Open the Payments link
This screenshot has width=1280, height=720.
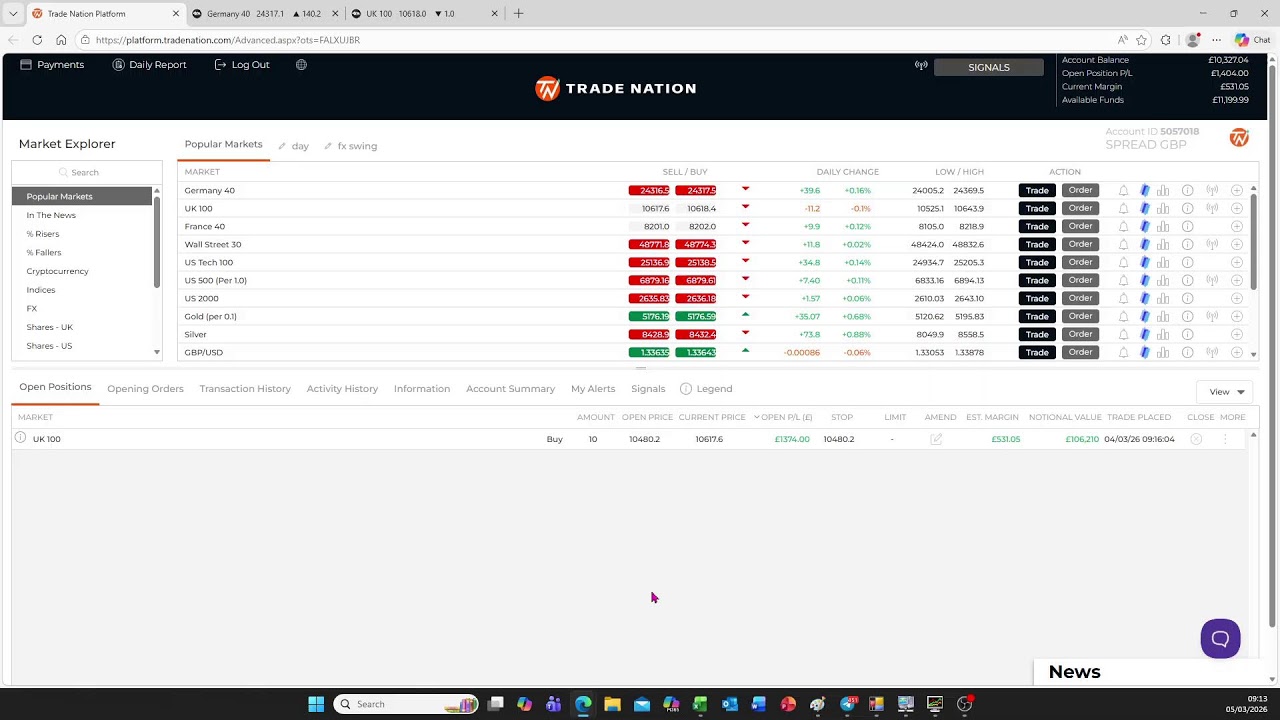pyautogui.click(x=52, y=64)
